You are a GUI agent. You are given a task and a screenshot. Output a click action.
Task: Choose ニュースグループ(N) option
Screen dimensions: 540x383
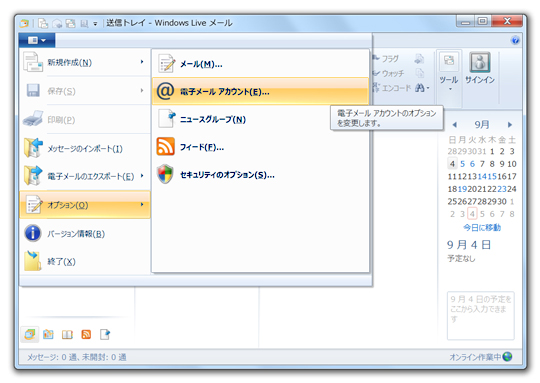[x=260, y=119]
